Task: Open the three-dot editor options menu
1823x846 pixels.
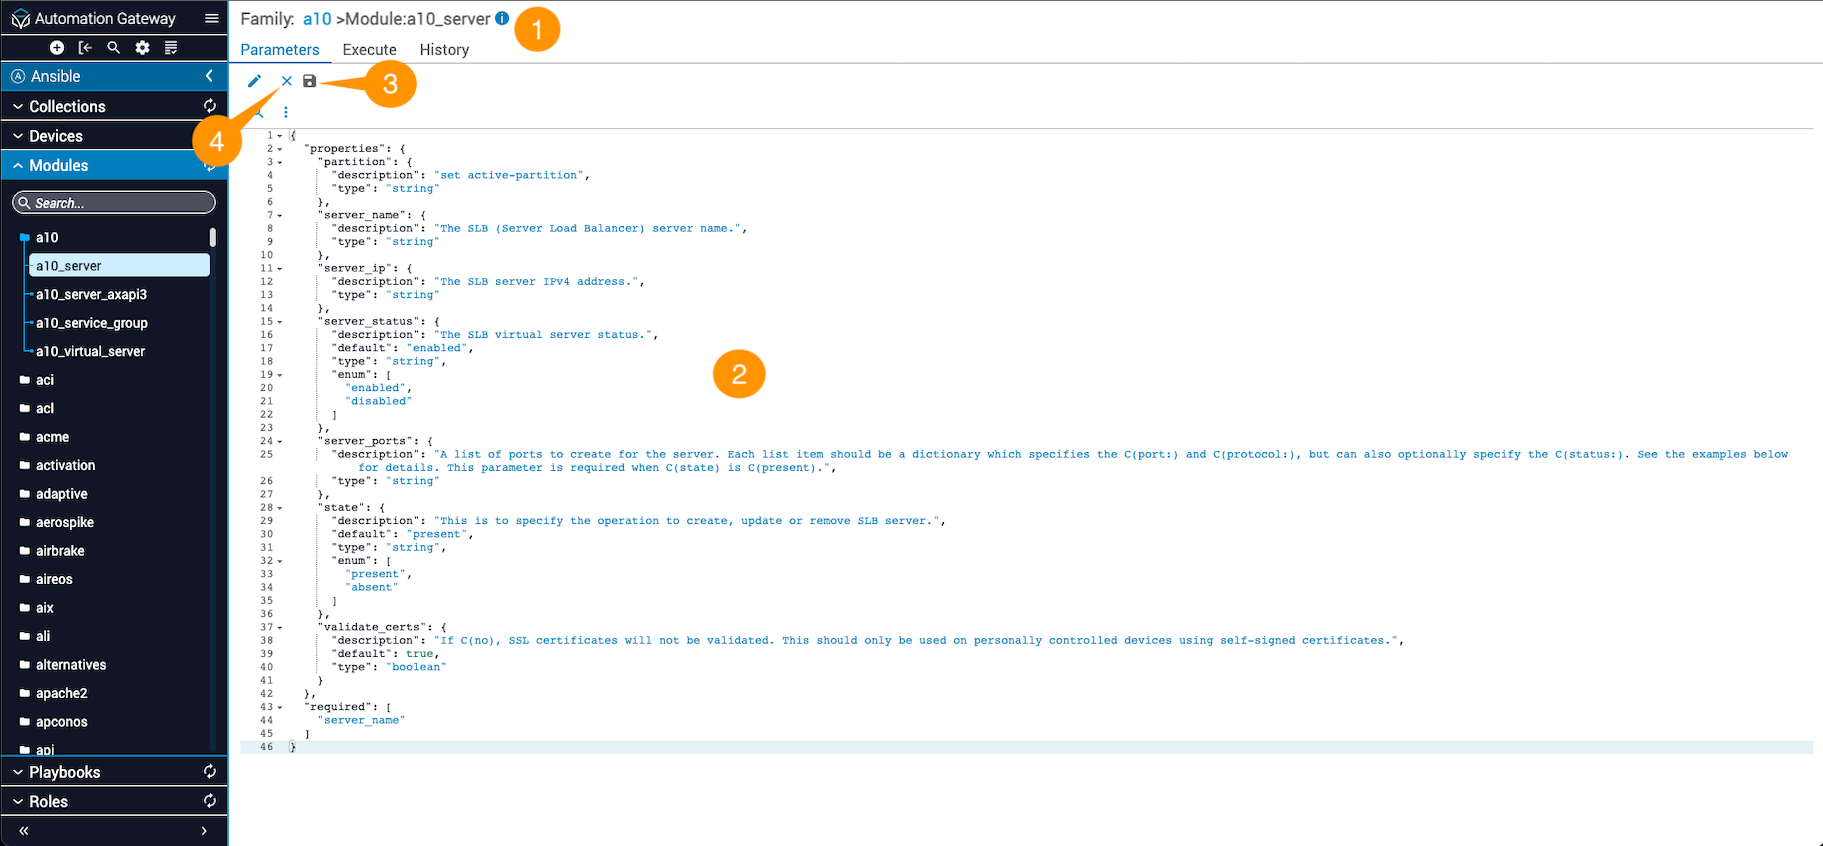Action: 286,112
